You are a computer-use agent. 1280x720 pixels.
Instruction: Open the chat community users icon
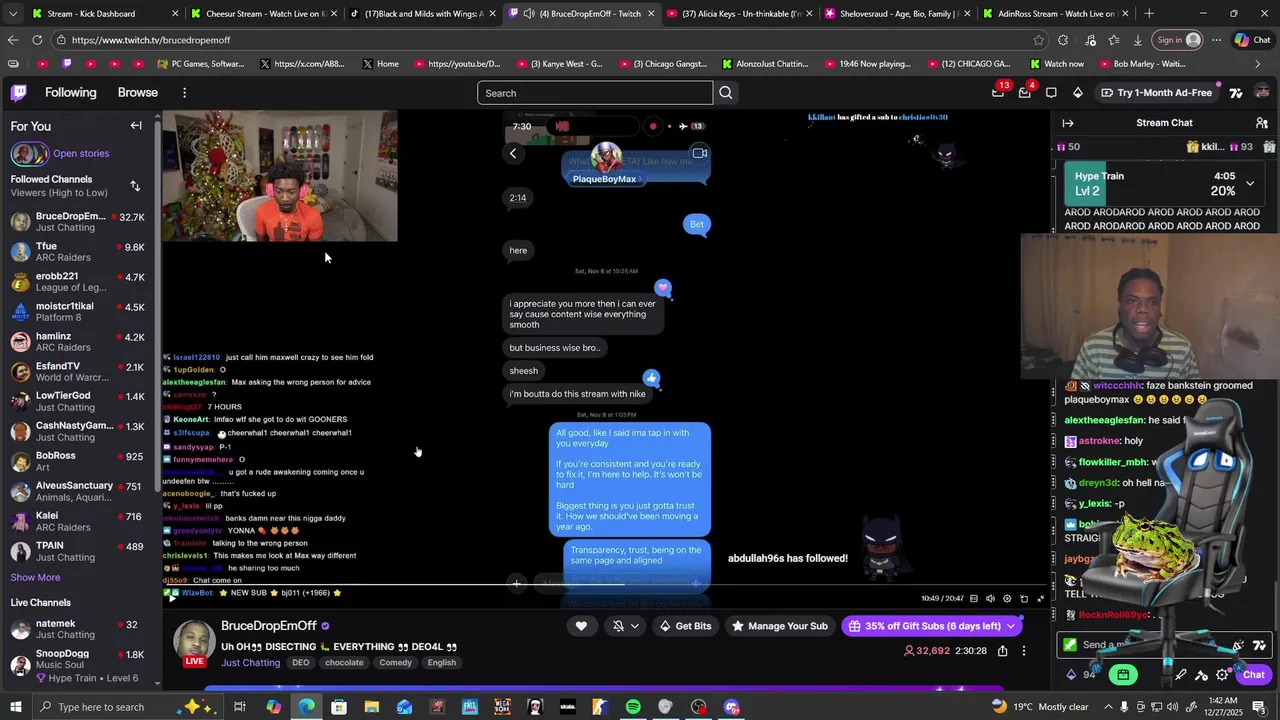point(1262,123)
